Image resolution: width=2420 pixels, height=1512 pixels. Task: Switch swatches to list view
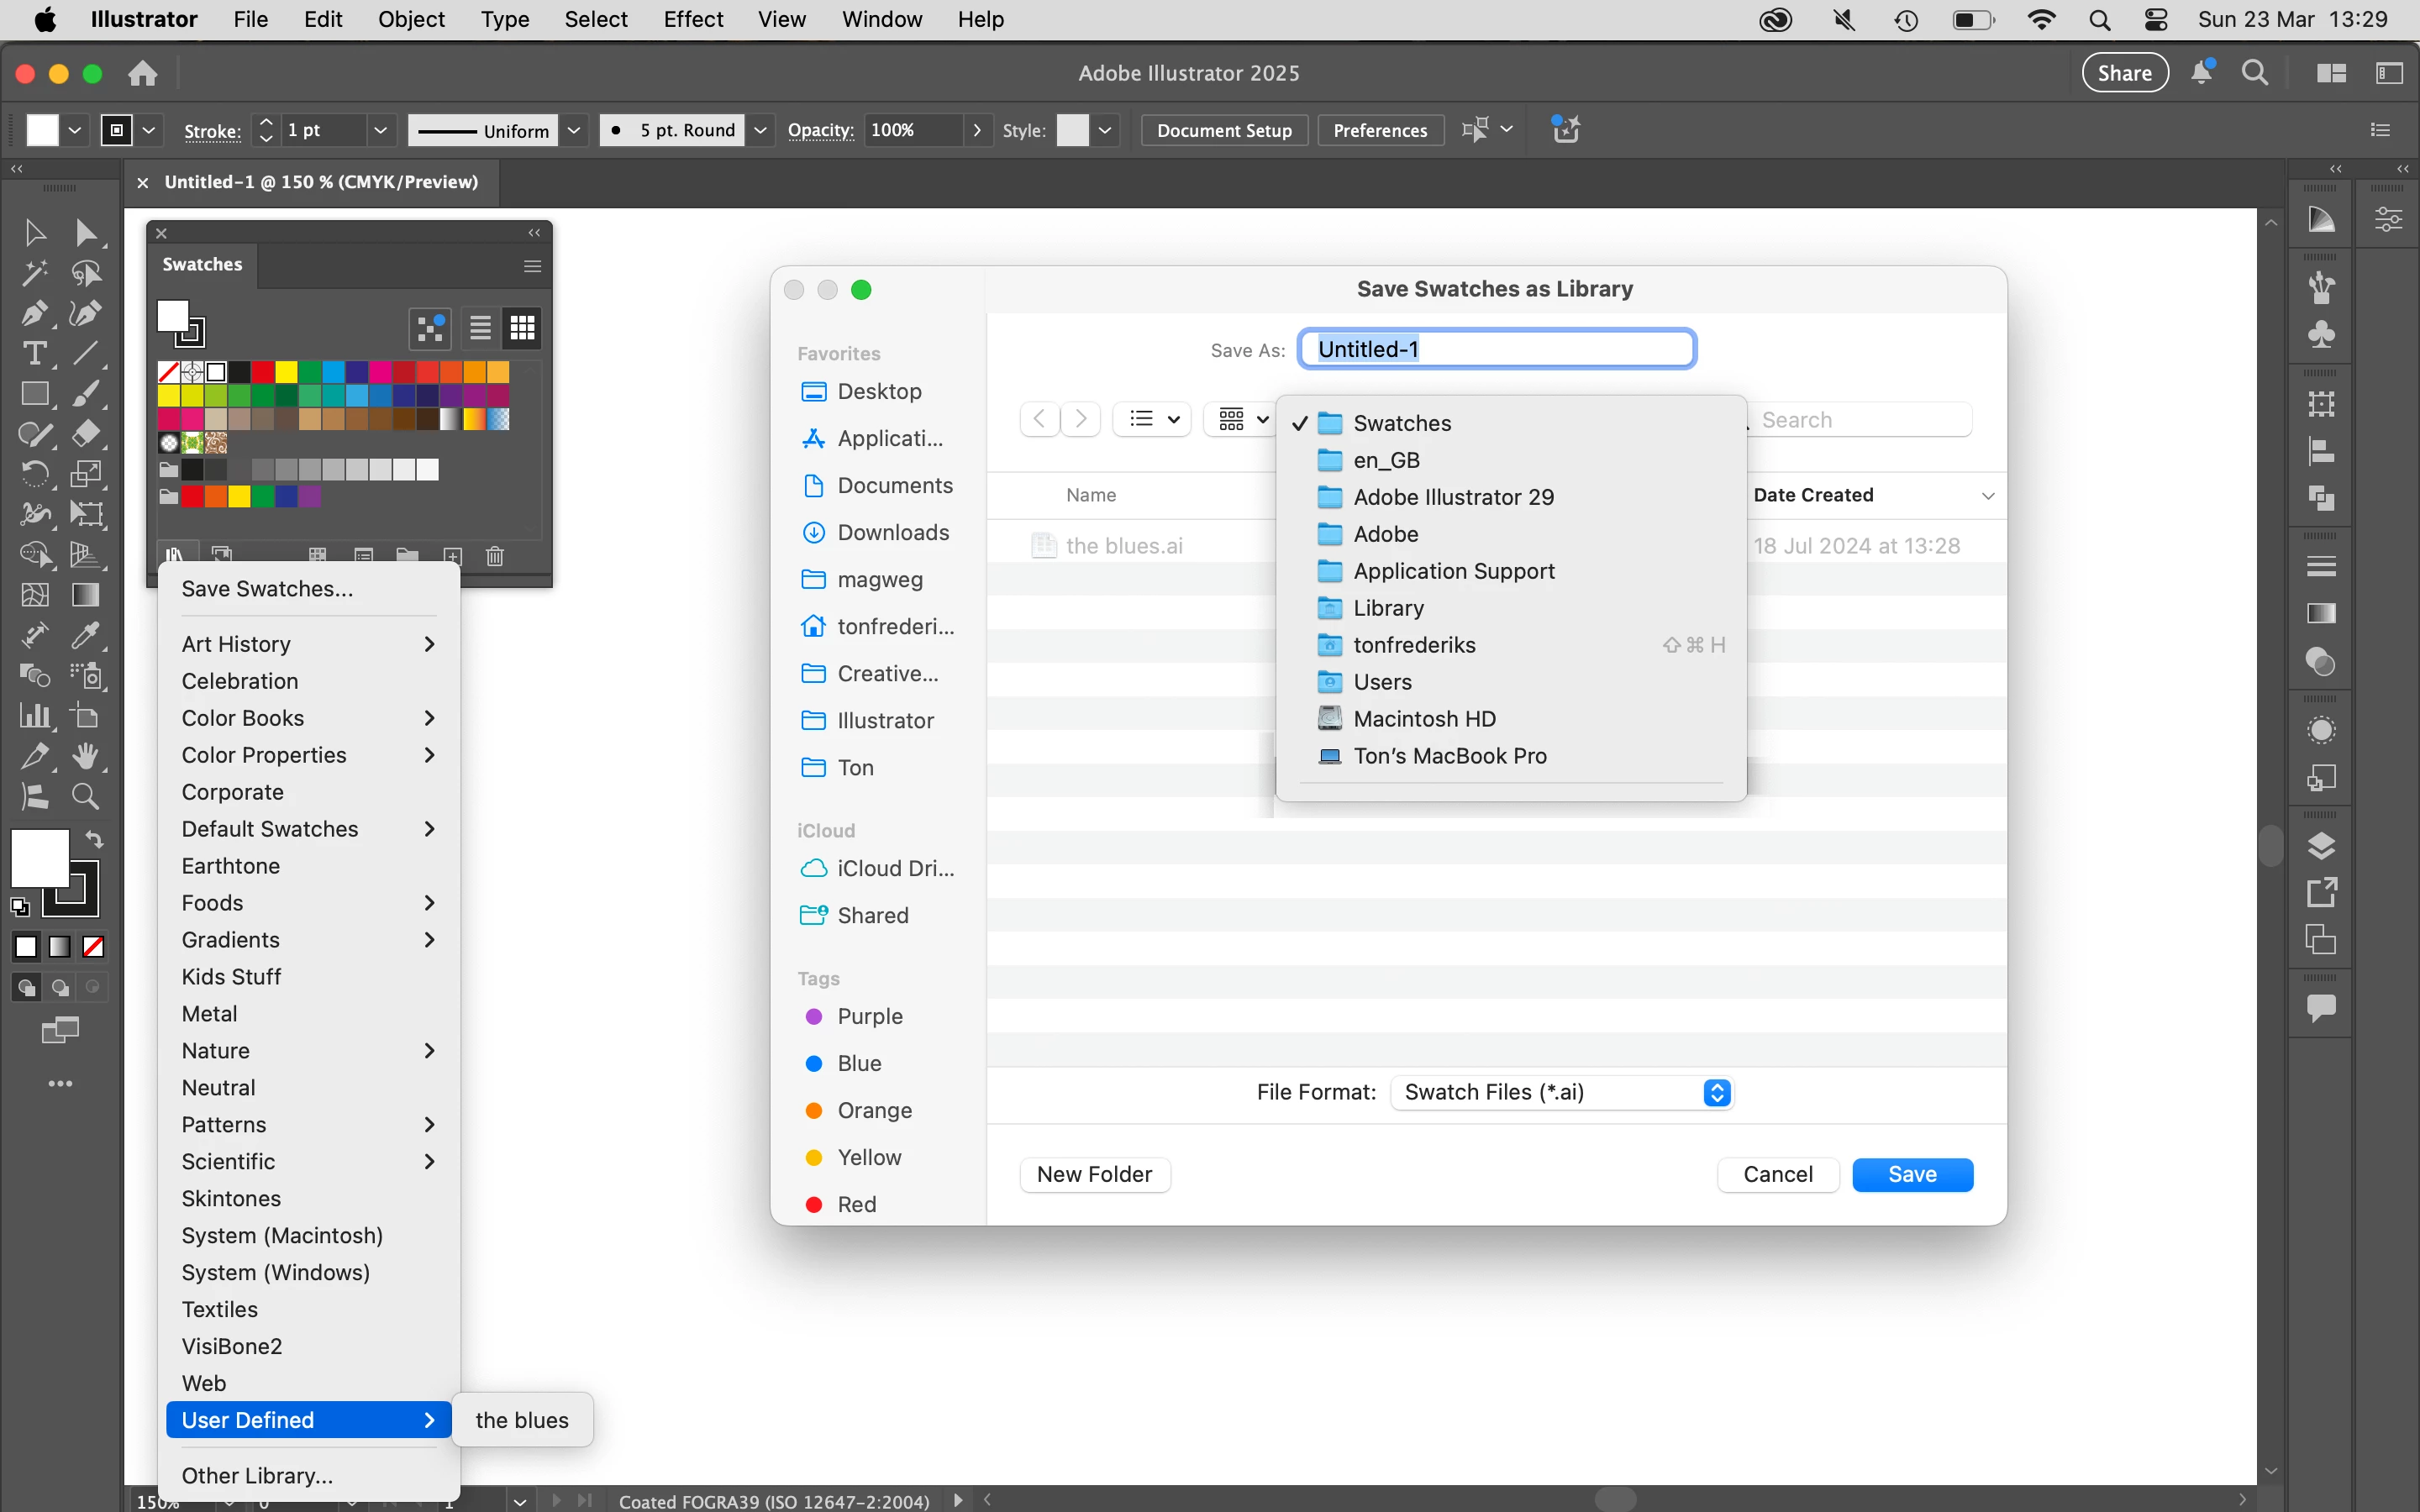tap(480, 328)
